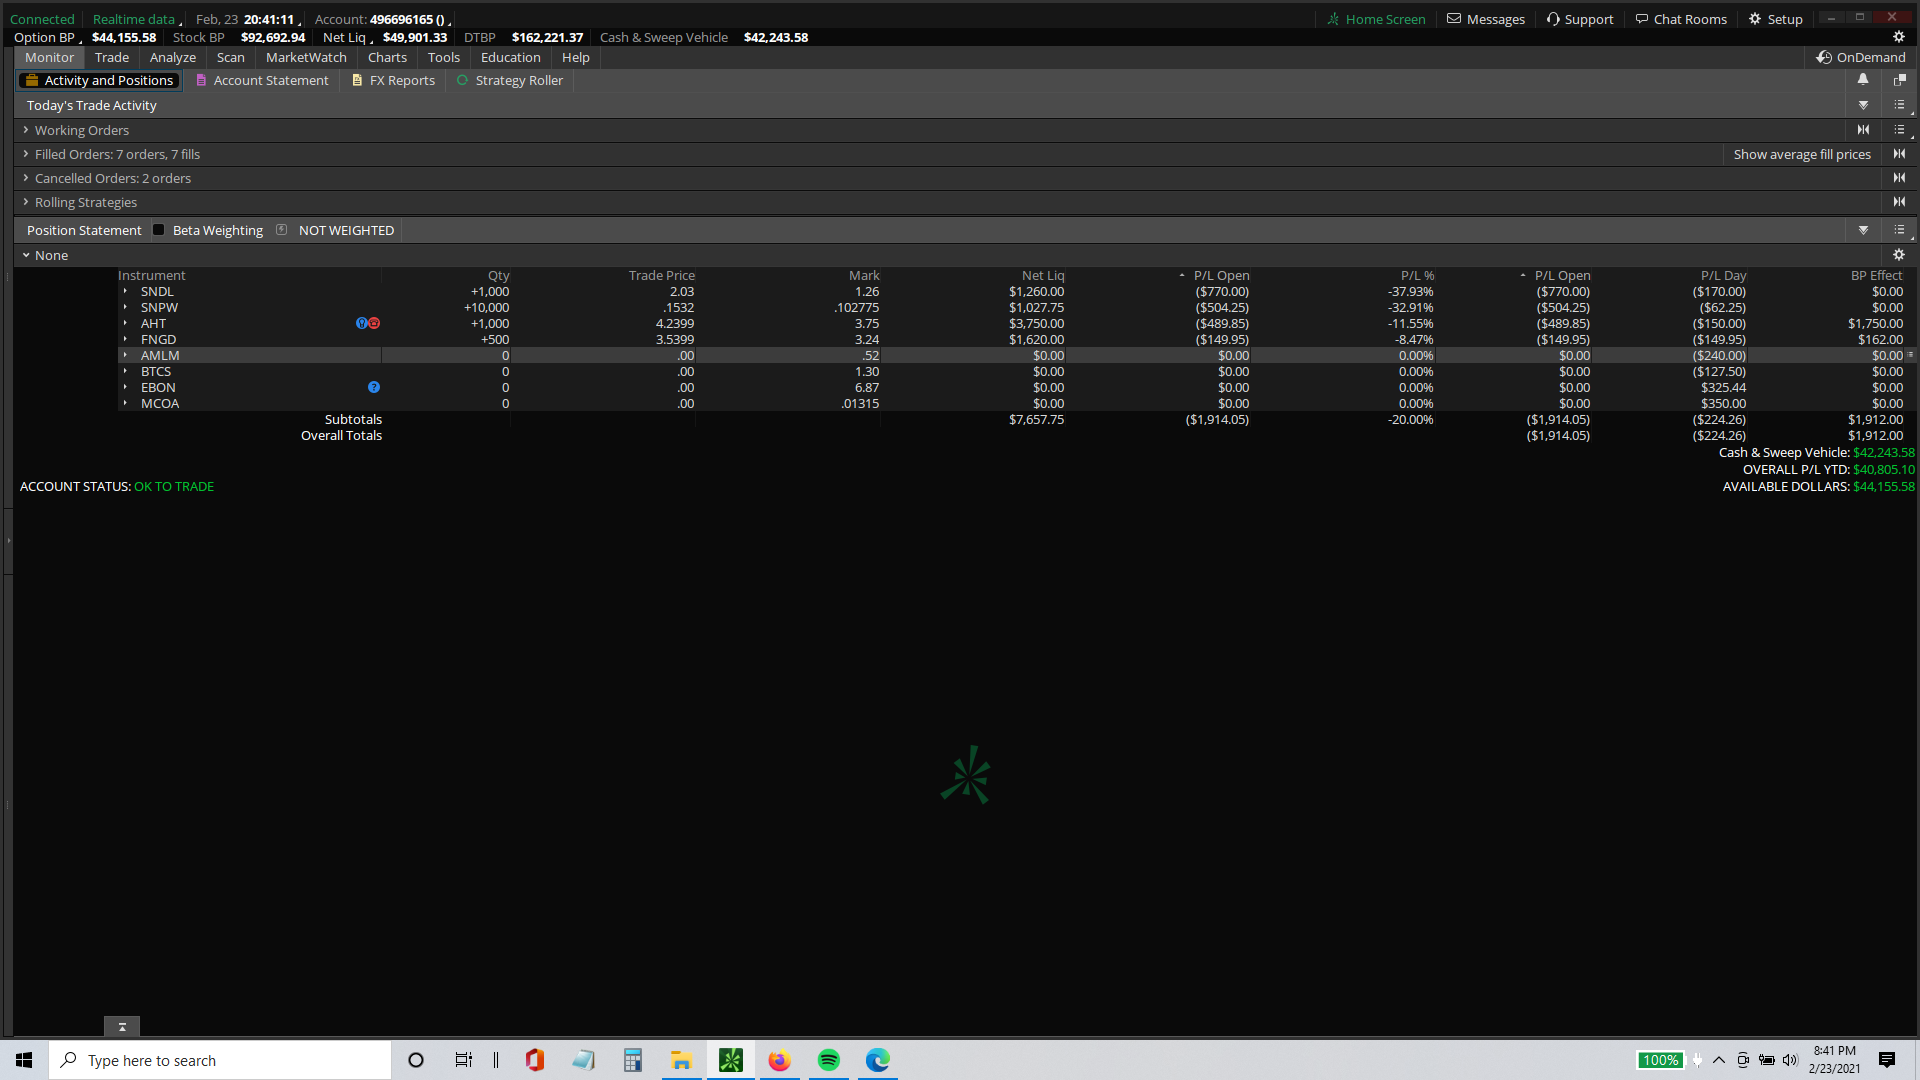Screen dimensions: 1920x1080
Task: Open Spotify from the taskbar
Action: pos(828,1060)
